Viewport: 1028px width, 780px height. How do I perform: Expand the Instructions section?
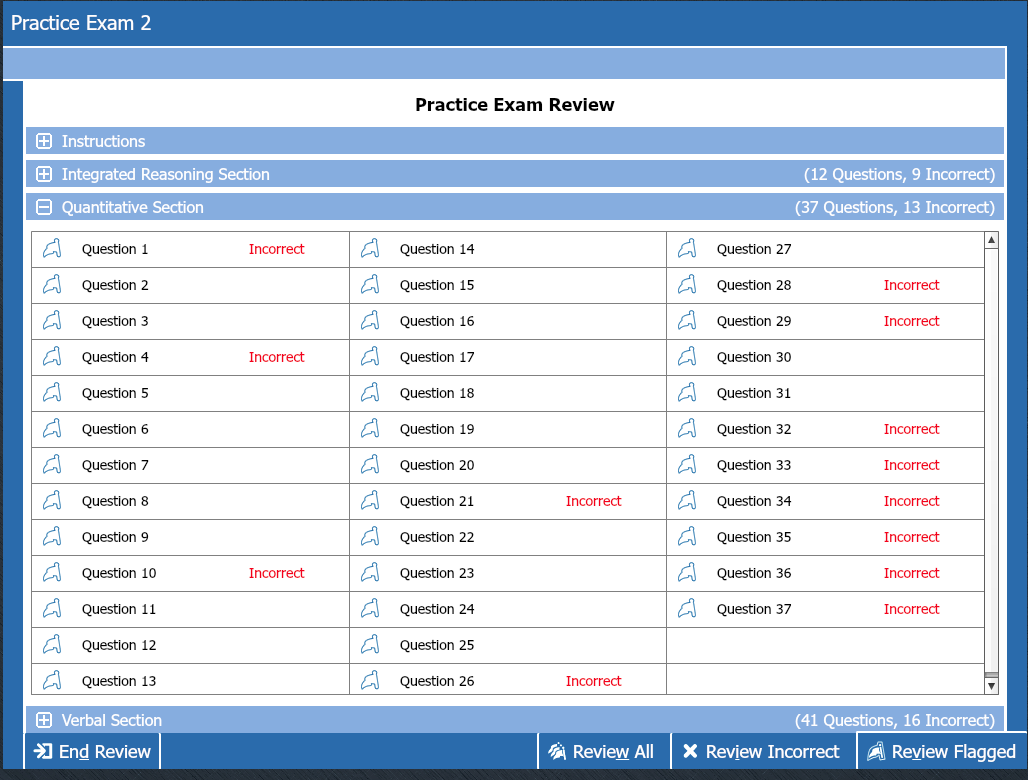(x=44, y=141)
